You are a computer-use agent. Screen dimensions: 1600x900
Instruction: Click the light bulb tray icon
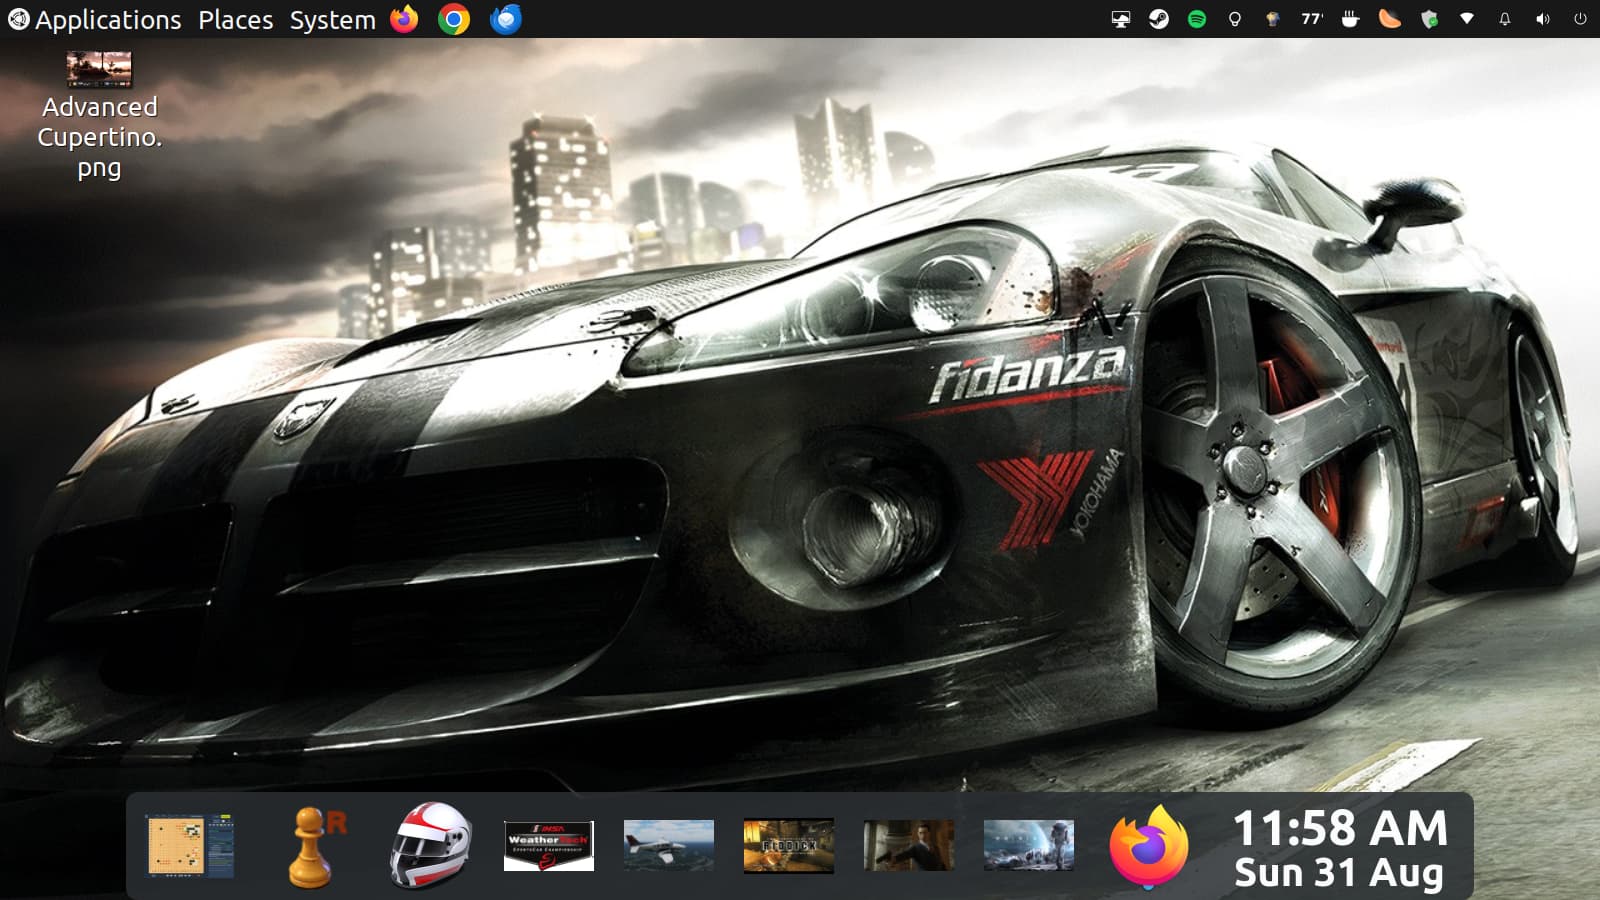(x=1234, y=19)
